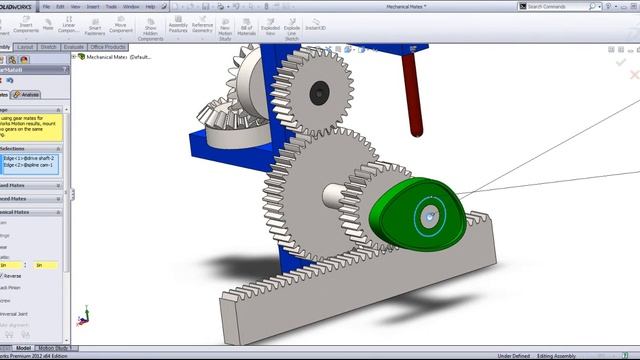Collapse the Mechanical Mates section
The width and height of the screenshot is (640, 360).
click(x=58, y=213)
